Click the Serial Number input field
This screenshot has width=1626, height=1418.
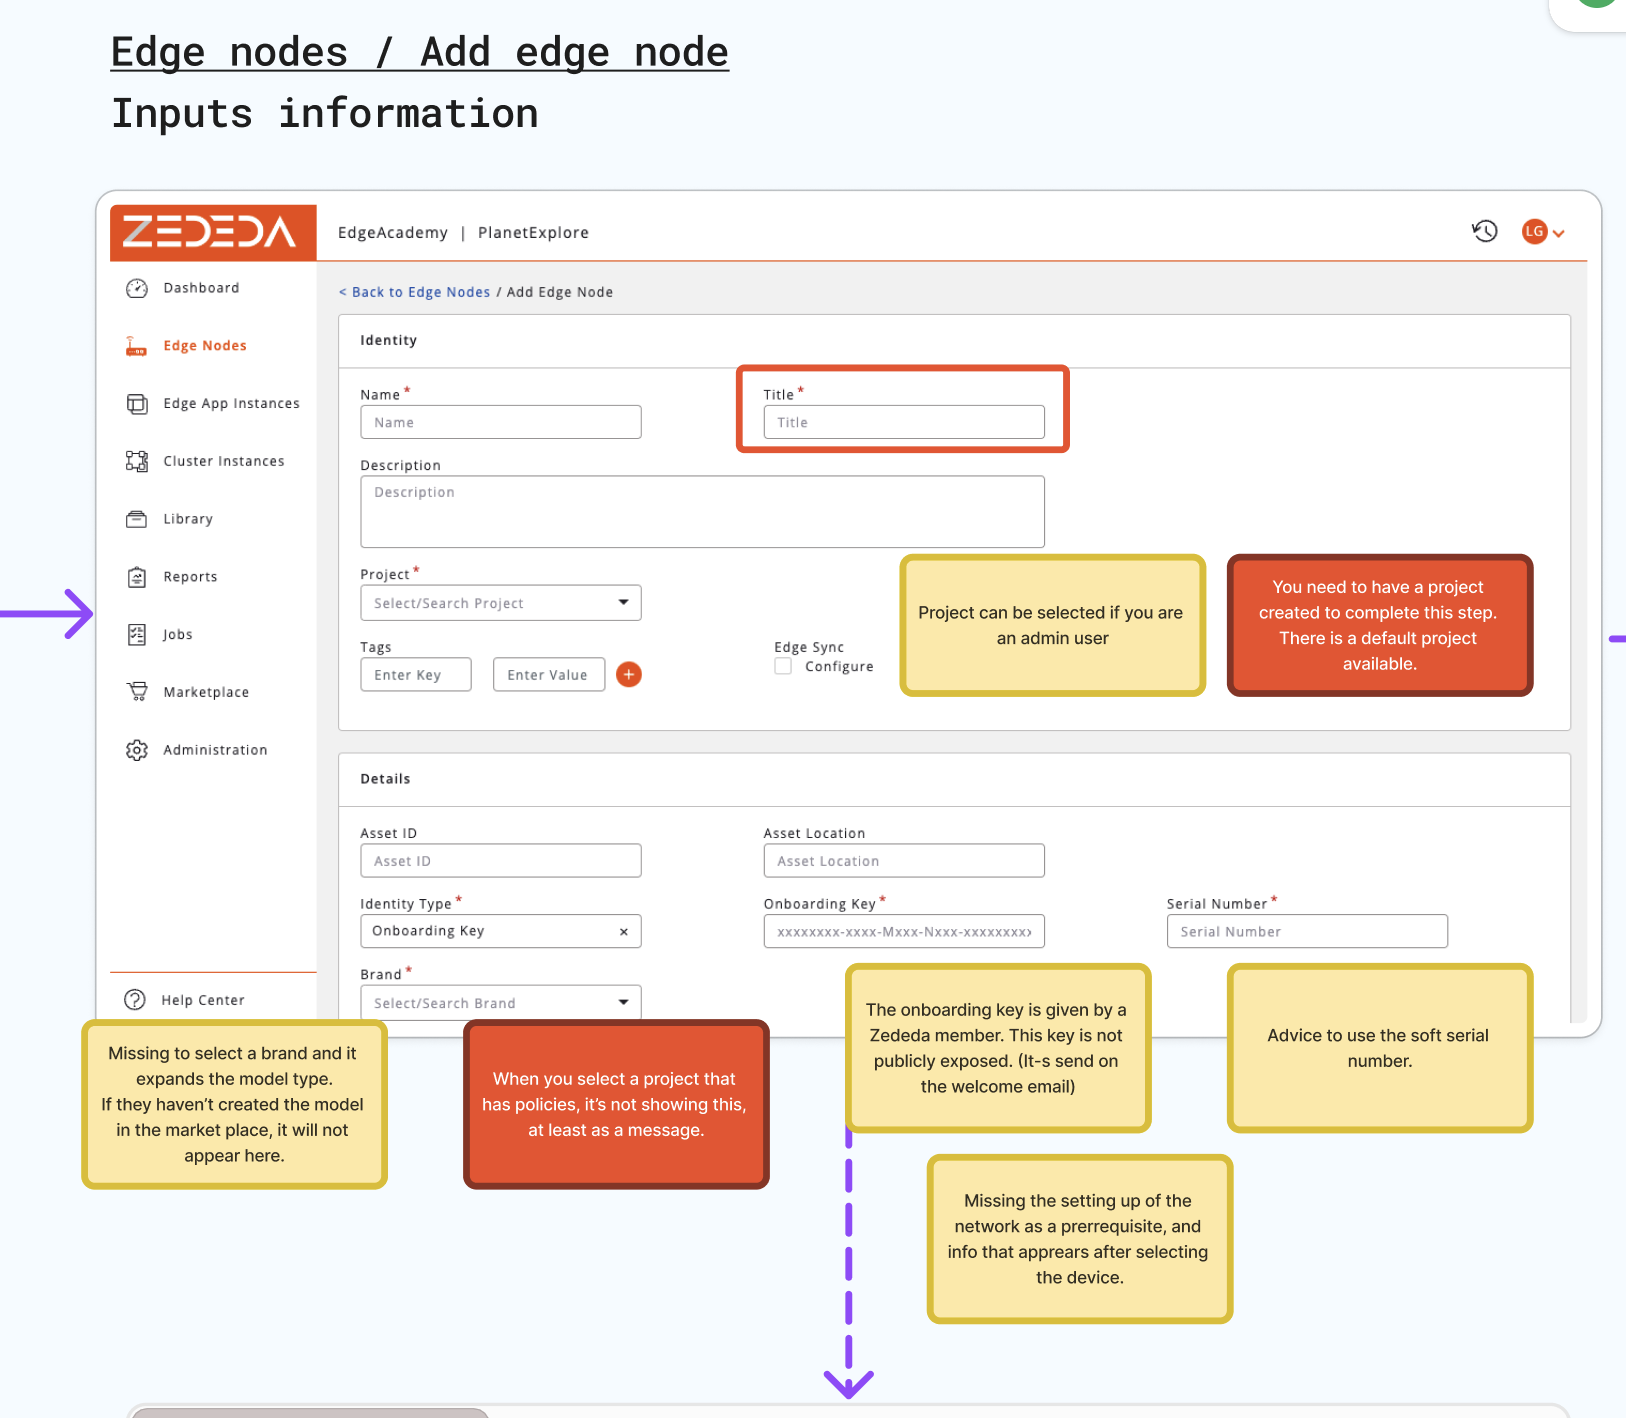point(1306,932)
